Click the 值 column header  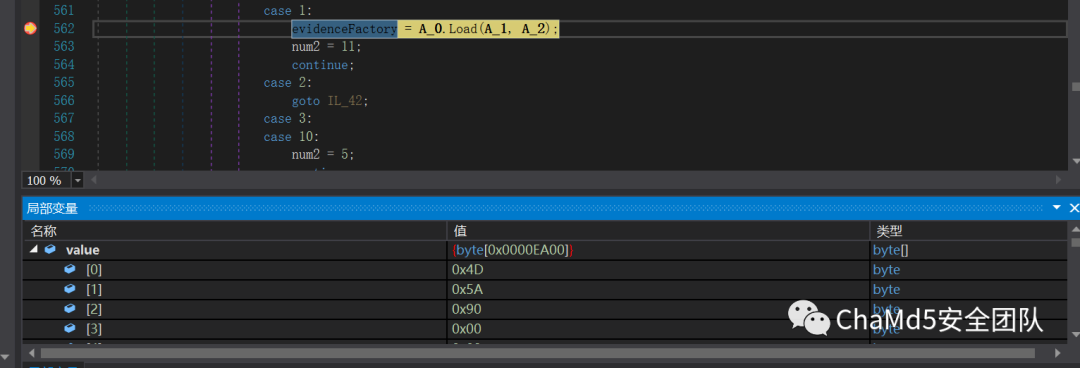[658, 231]
